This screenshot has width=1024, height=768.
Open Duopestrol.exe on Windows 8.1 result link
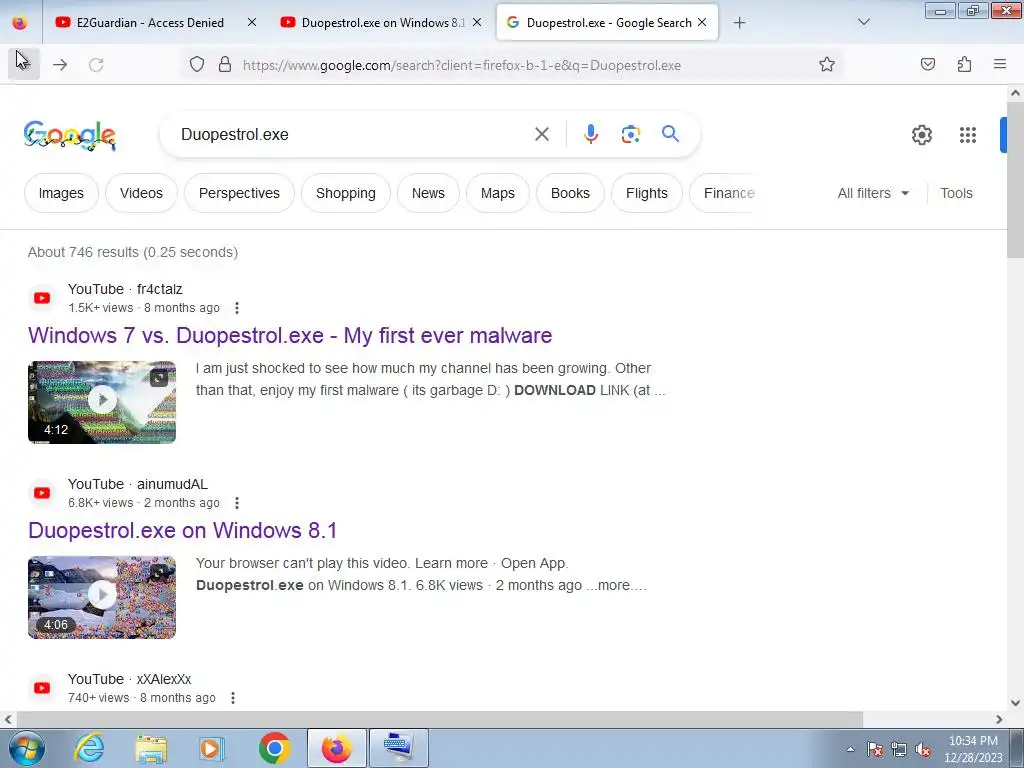pyautogui.click(x=183, y=530)
